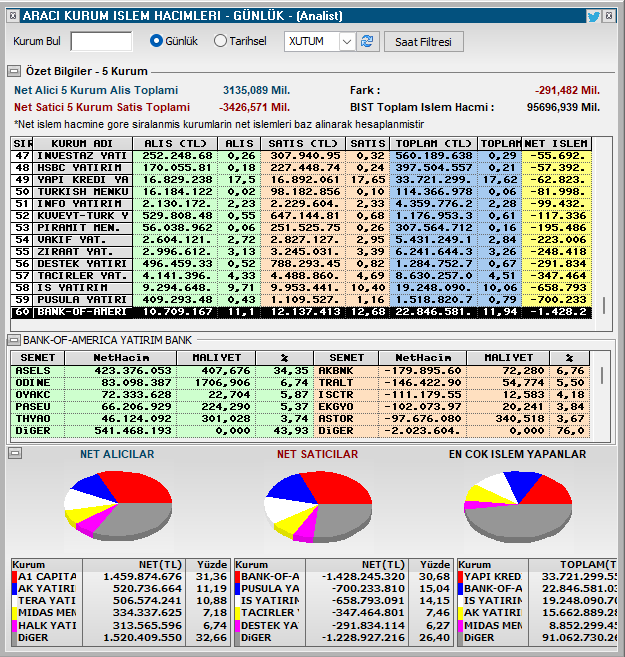Click the blue PUSULA YA color swatch
The width and height of the screenshot is (625, 657).
pos(238,589)
